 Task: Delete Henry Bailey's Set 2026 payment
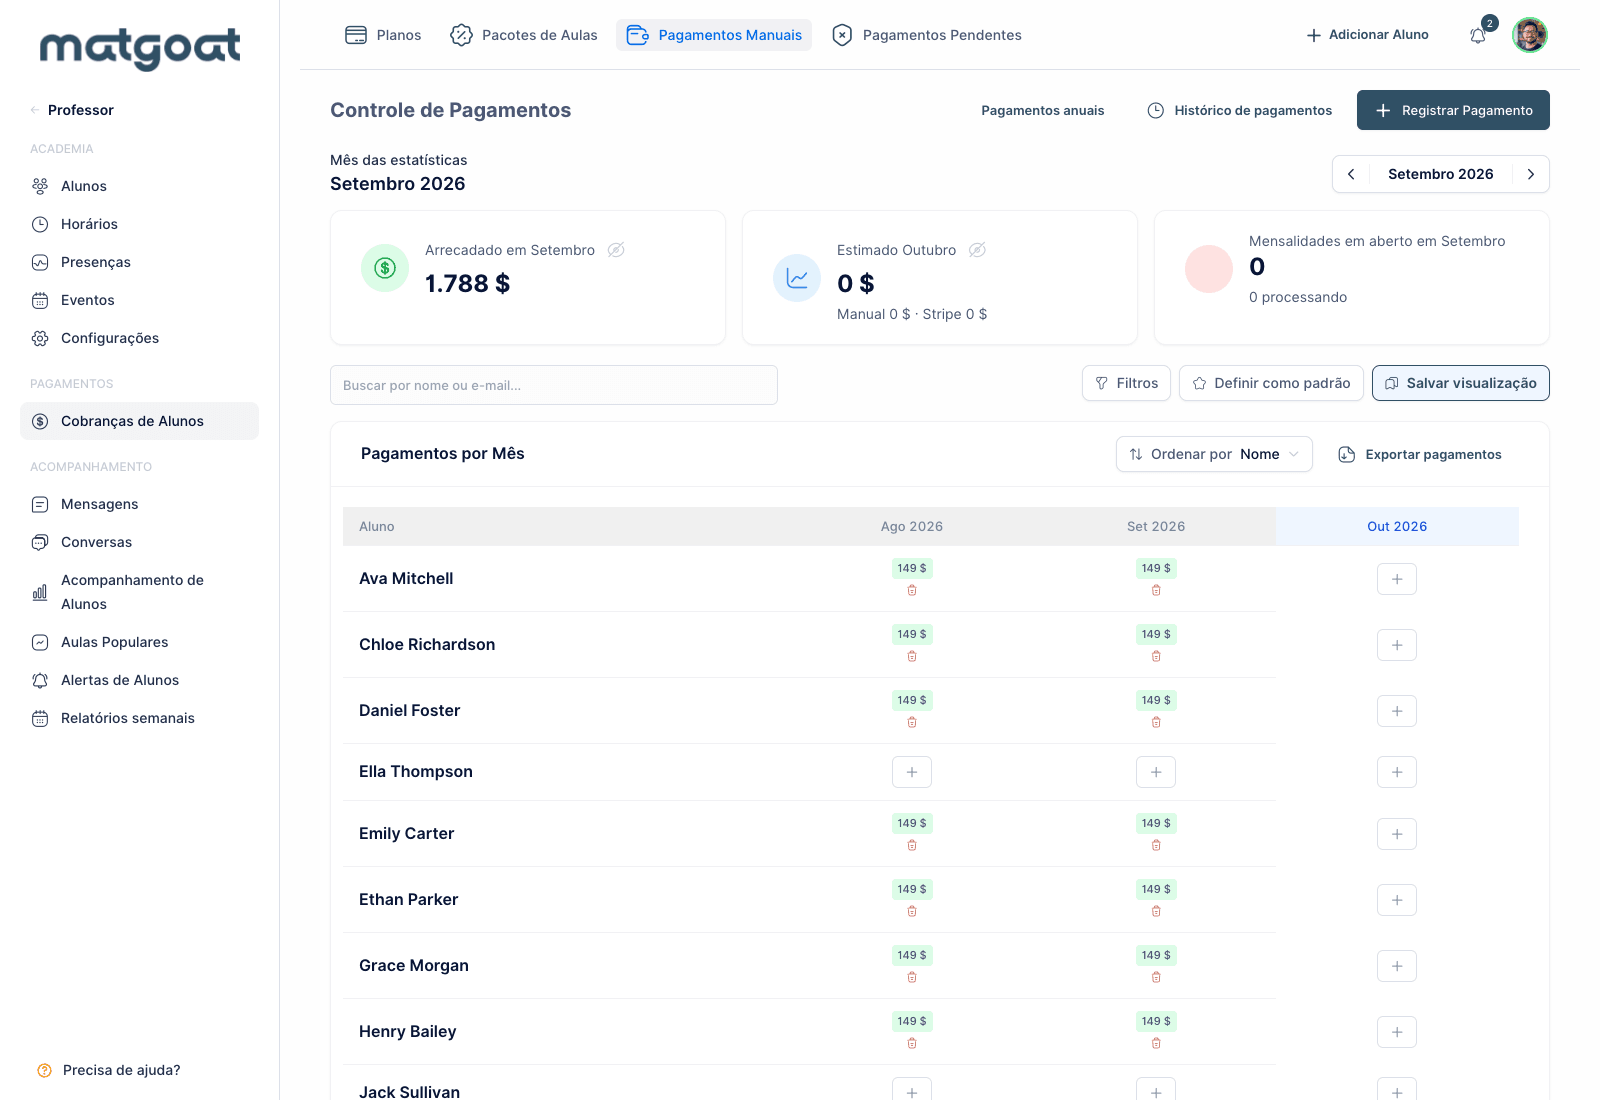click(1156, 1043)
